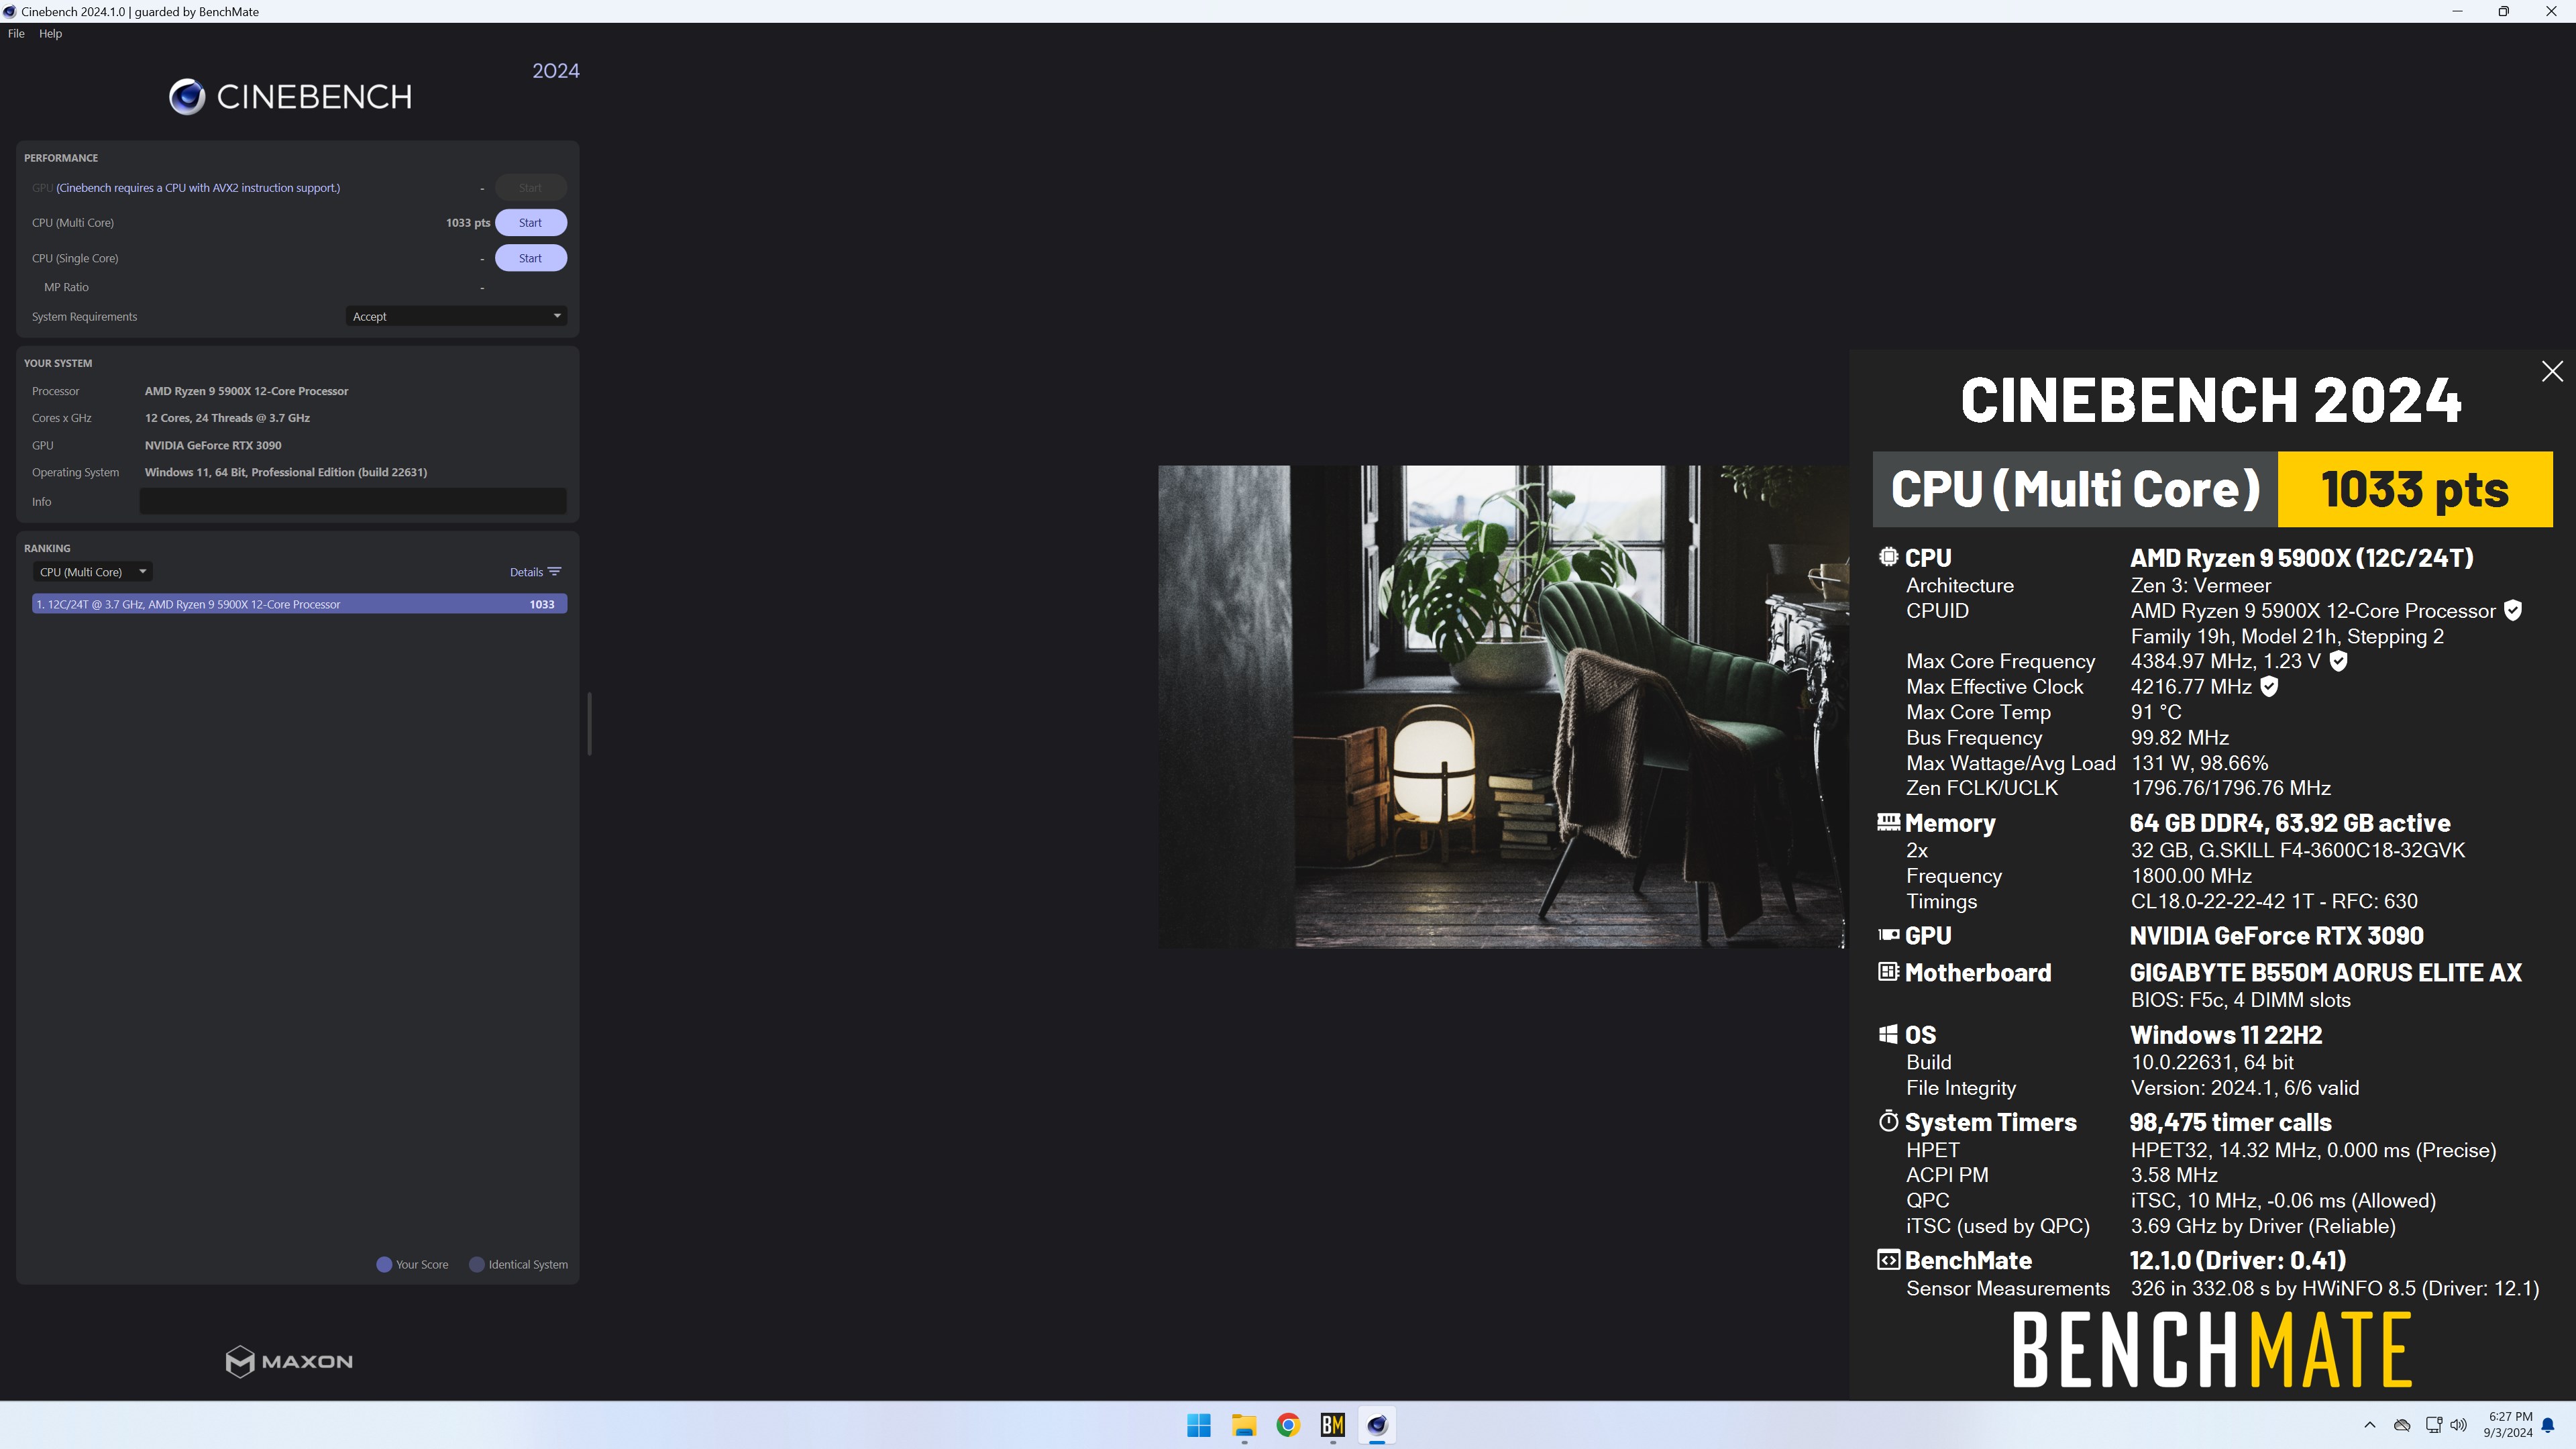The image size is (2576, 1449).
Task: Open File Explorer from taskbar
Action: coord(1244,1425)
